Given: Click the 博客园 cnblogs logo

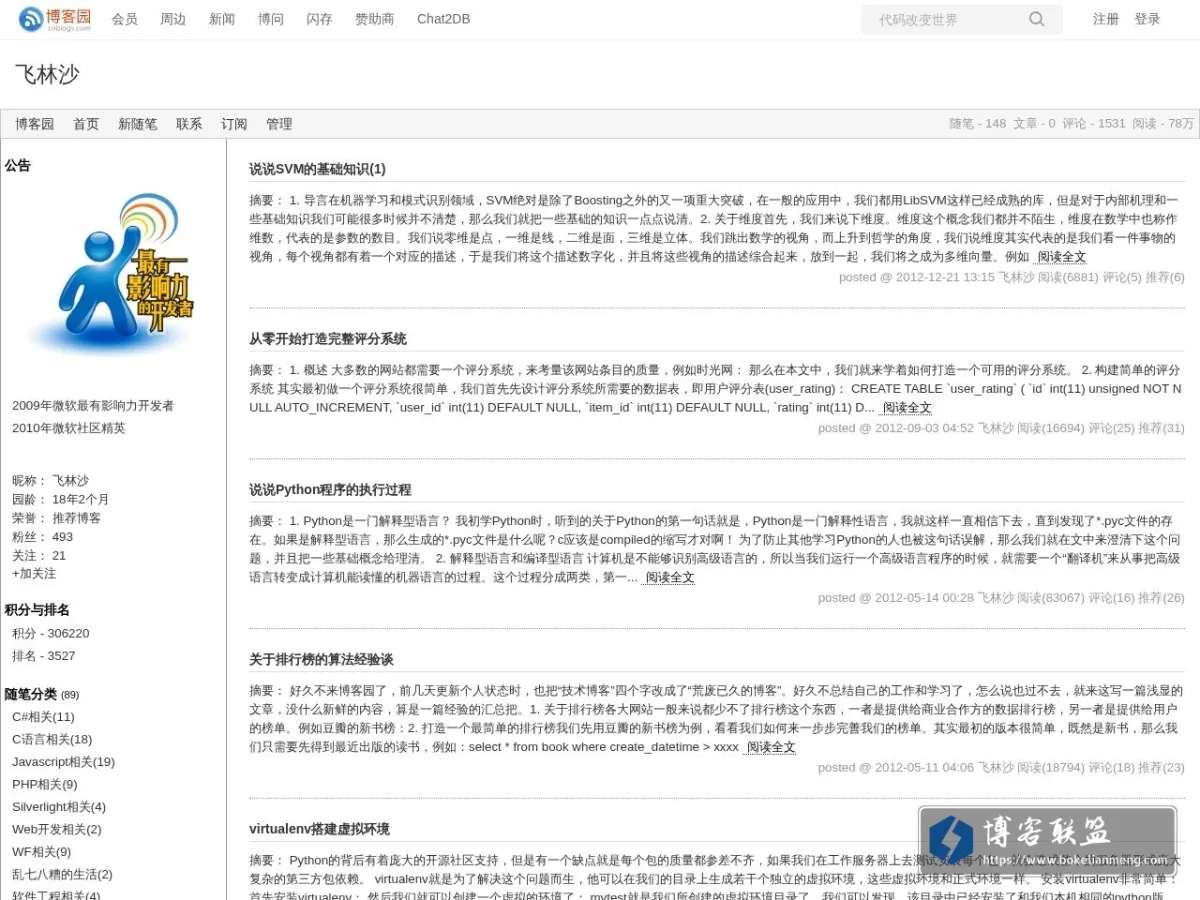Looking at the screenshot, I should [55, 18].
